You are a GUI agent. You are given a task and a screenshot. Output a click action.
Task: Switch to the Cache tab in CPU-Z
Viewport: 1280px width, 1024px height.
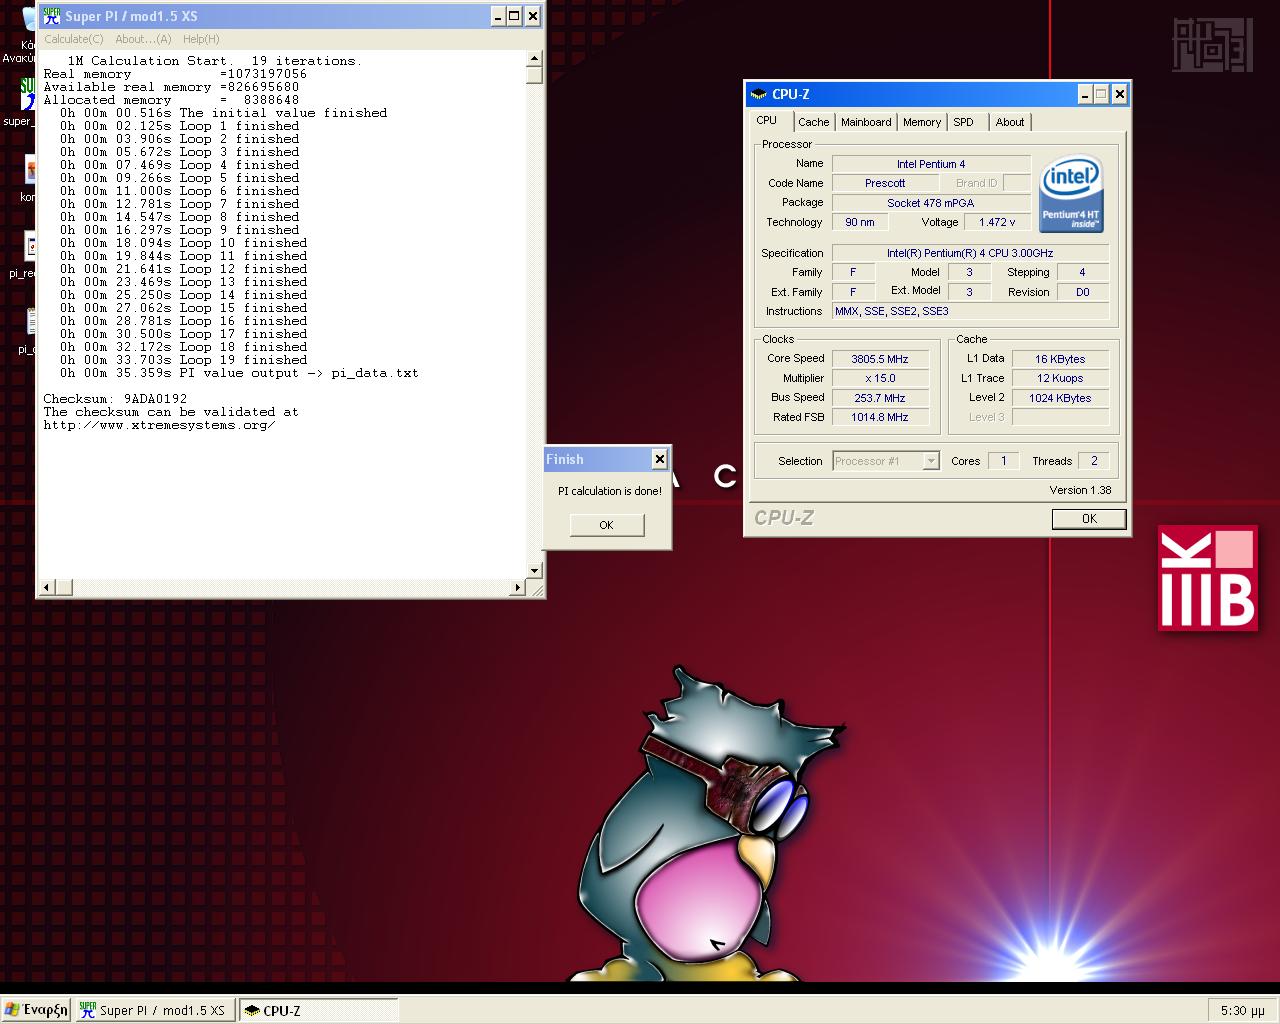pos(813,122)
